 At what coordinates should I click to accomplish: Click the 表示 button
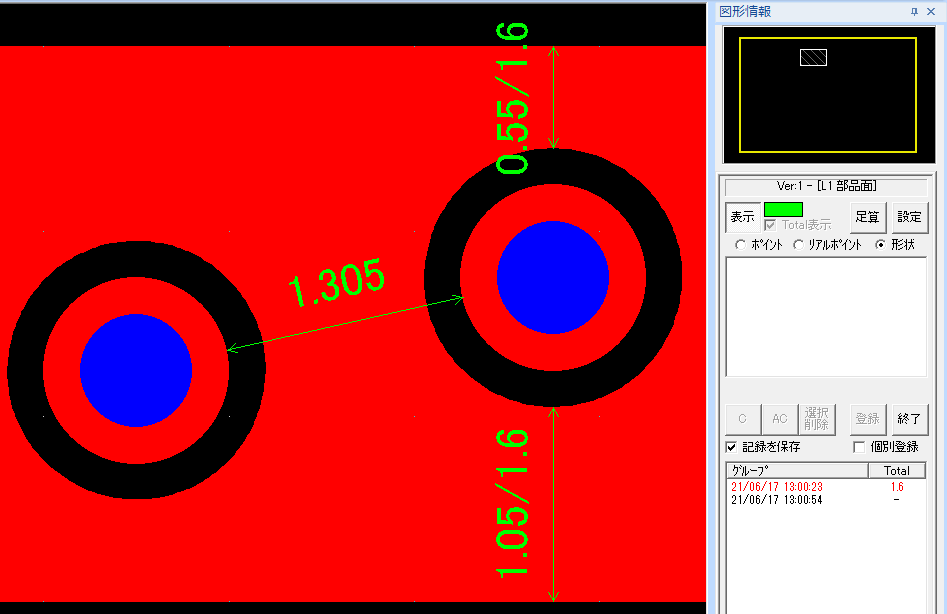click(x=743, y=217)
